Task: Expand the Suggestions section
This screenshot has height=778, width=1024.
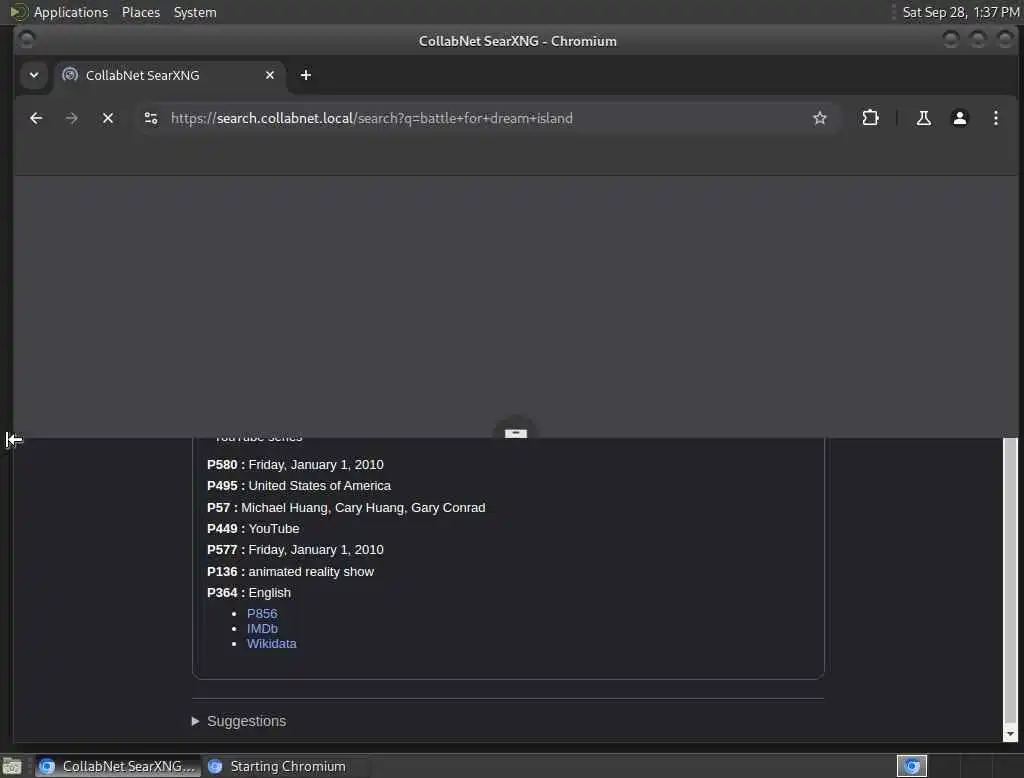Action: 240,721
